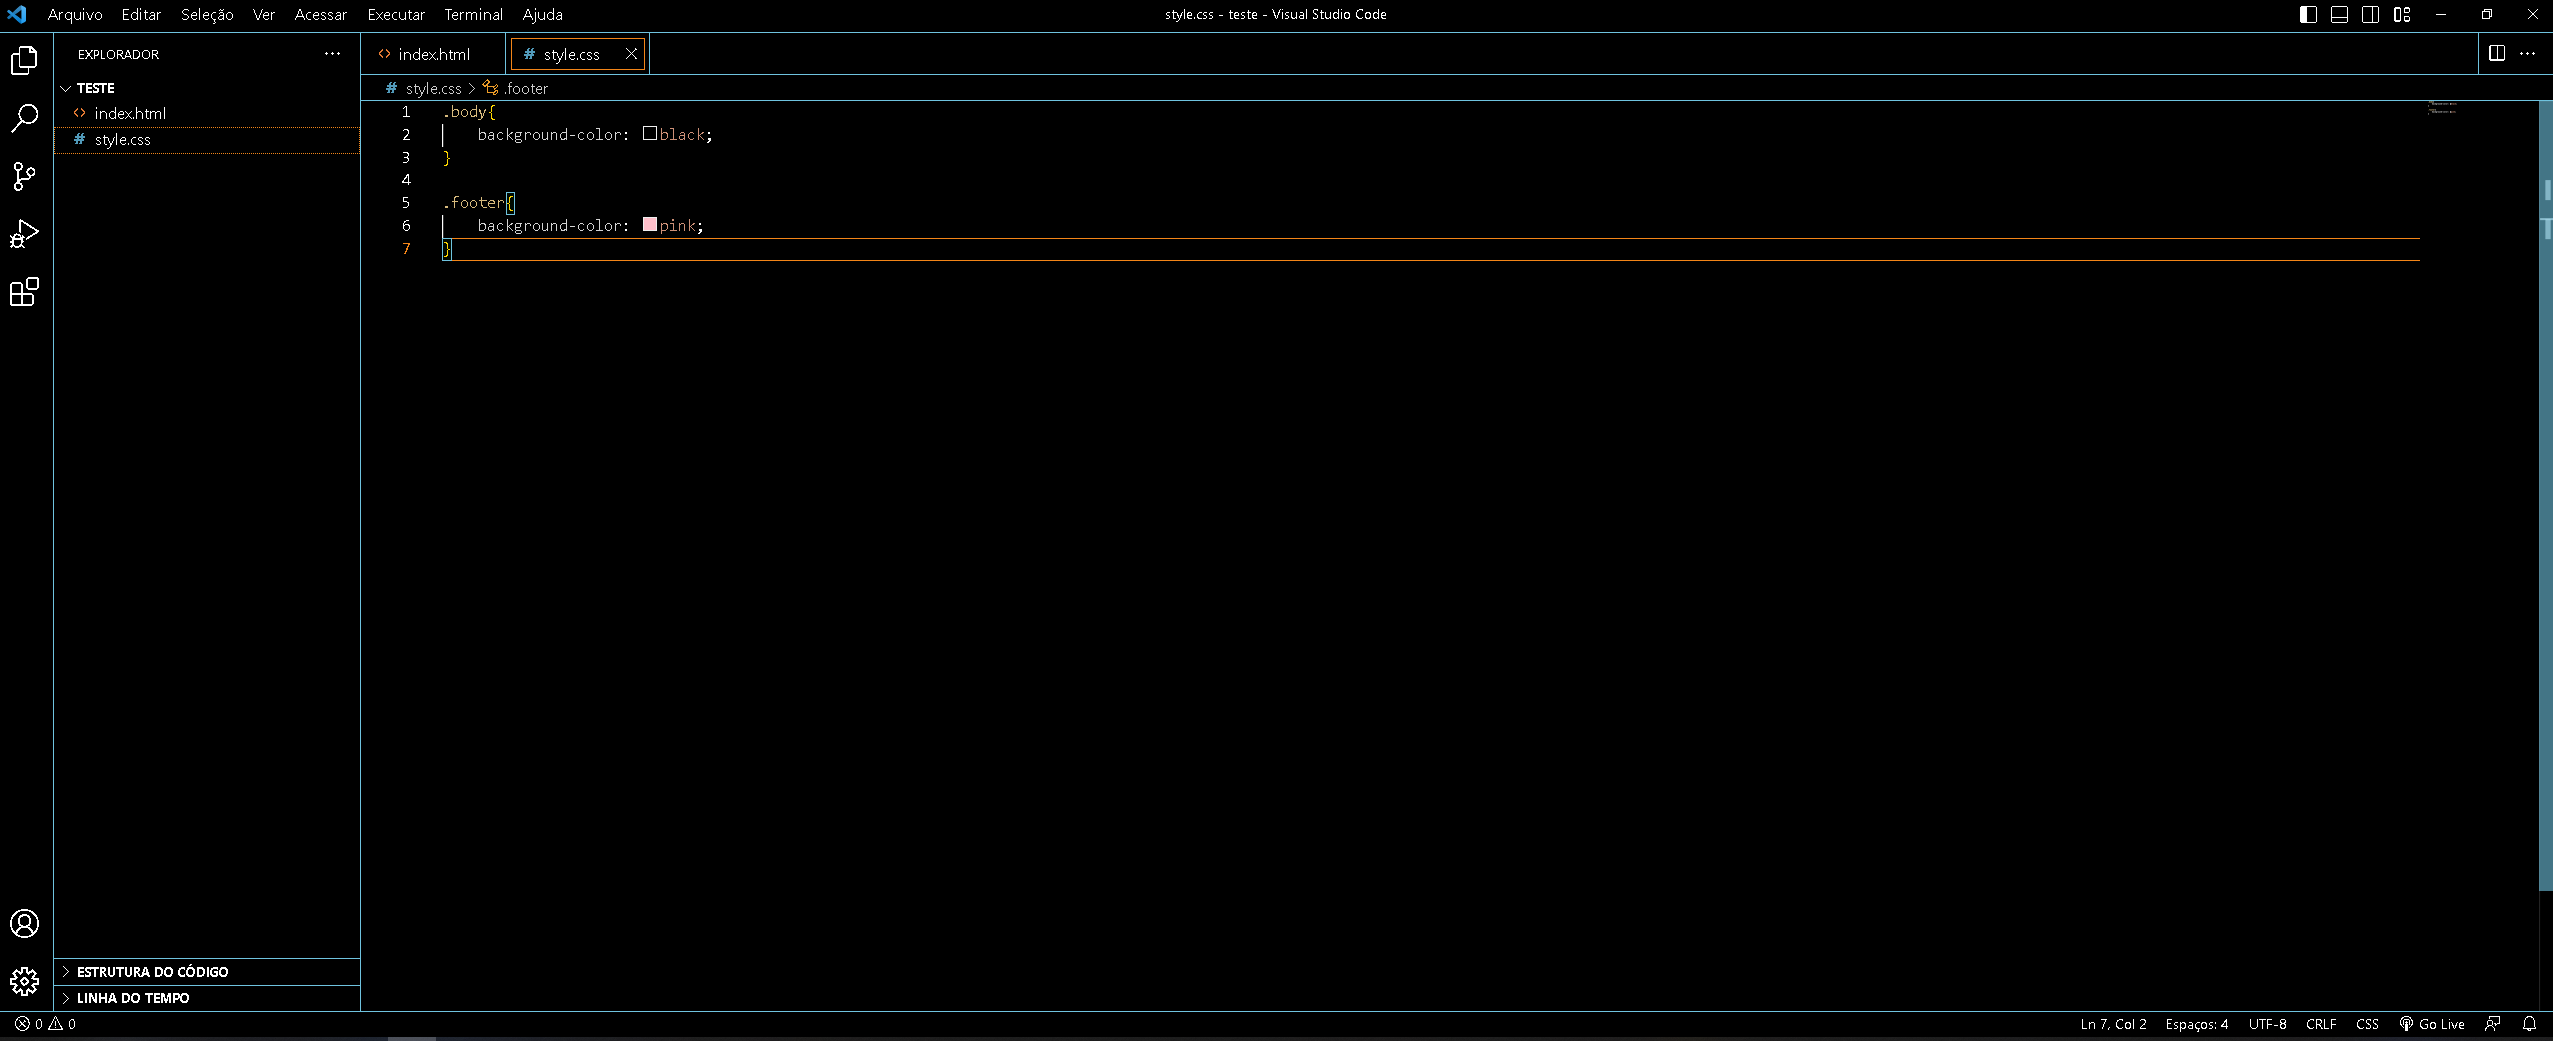The width and height of the screenshot is (2553, 1041).
Task: Open index.html in the explorer tree
Action: pos(207,113)
